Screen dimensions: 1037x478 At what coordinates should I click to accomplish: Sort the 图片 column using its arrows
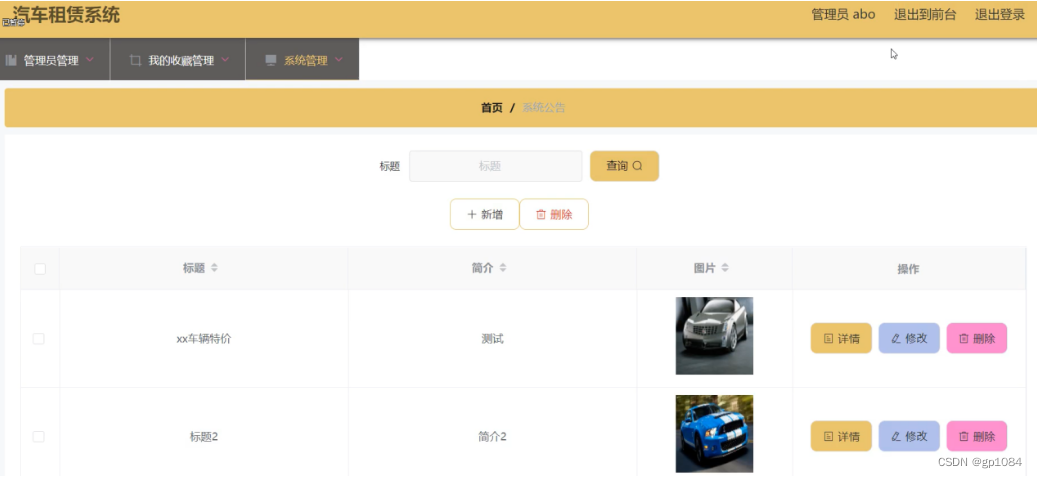[x=725, y=268]
